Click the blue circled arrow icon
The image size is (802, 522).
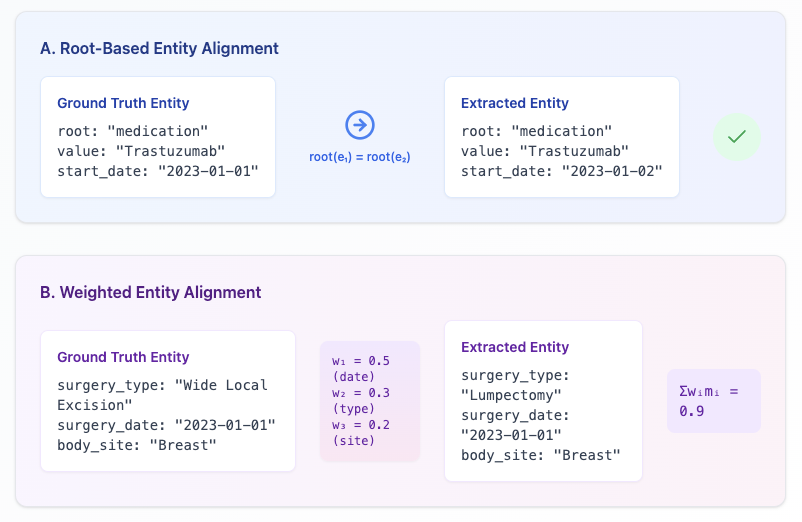[x=360, y=125]
